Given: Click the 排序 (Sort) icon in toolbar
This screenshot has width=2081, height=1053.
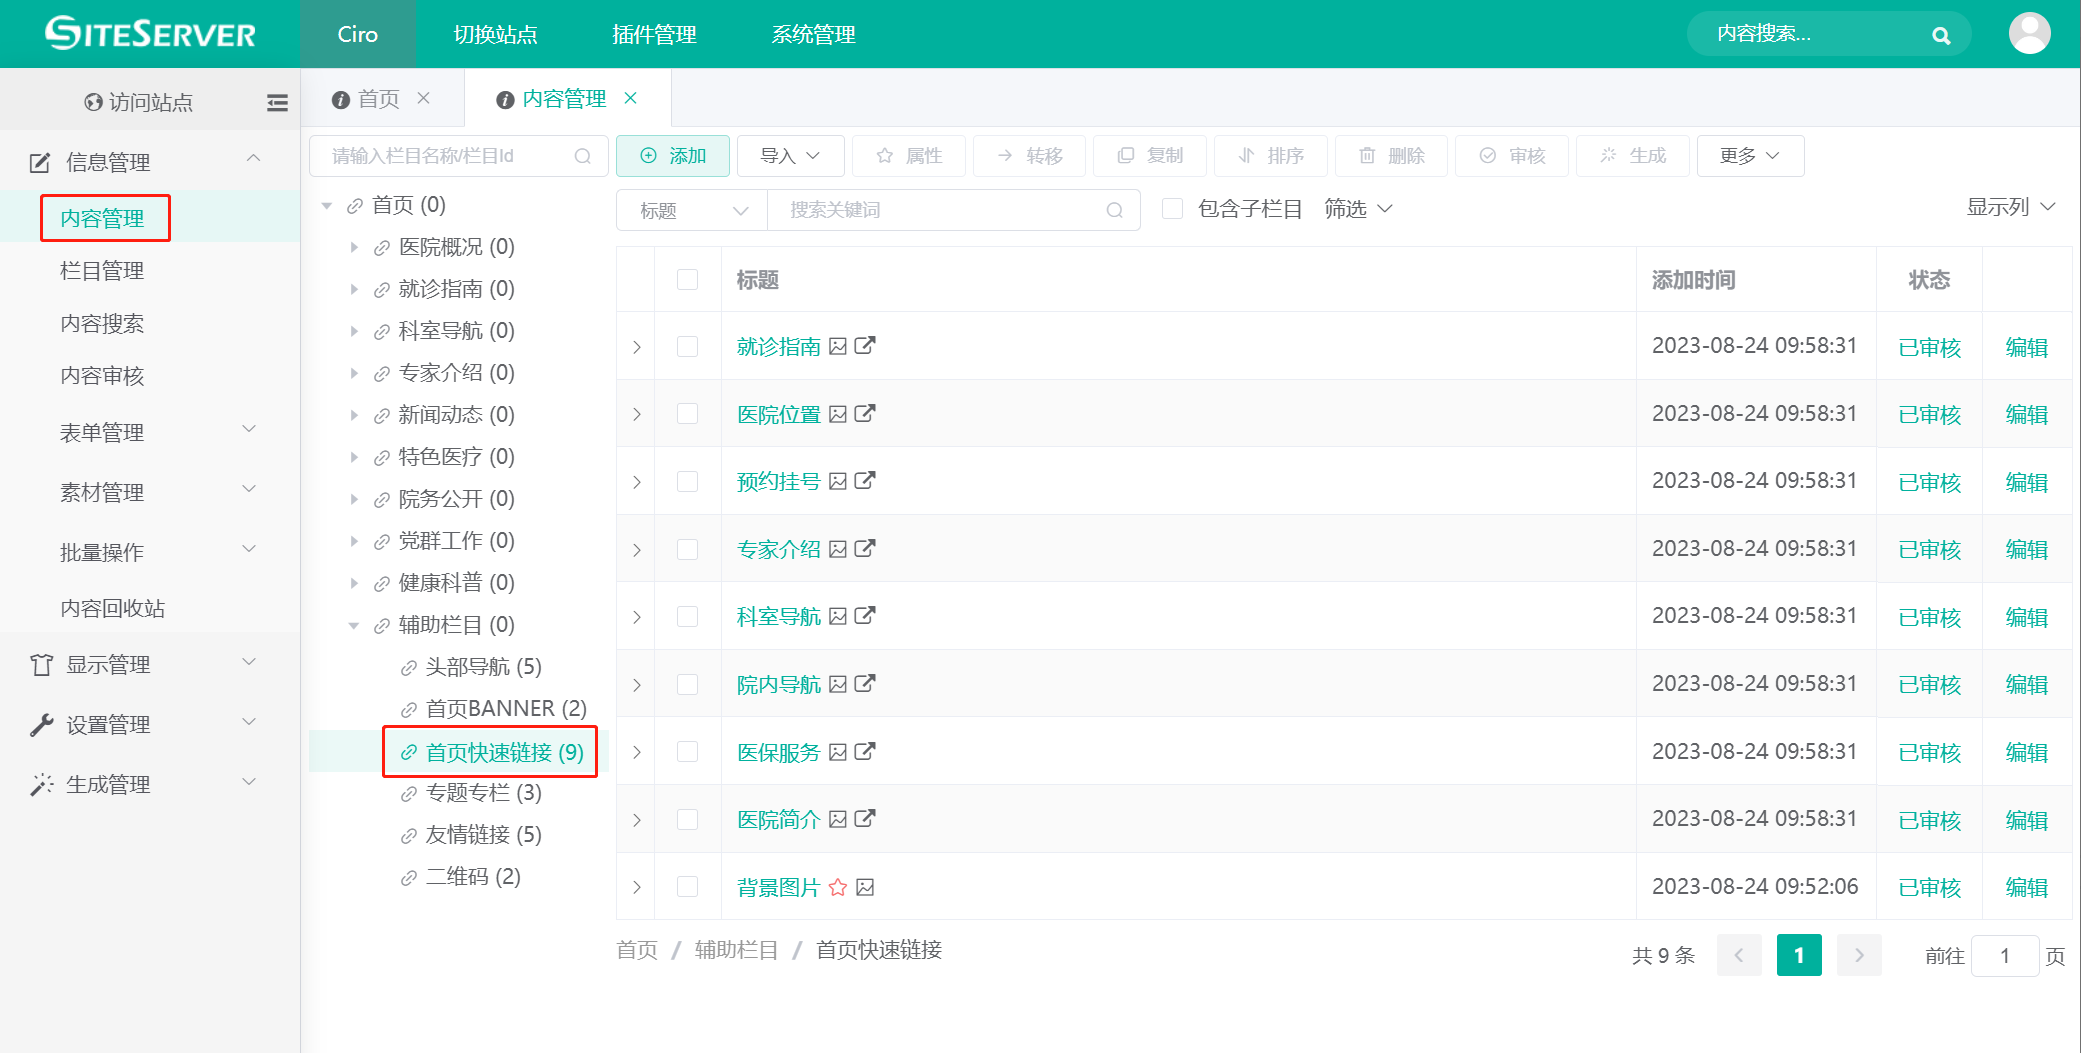Looking at the screenshot, I should [x=1246, y=155].
